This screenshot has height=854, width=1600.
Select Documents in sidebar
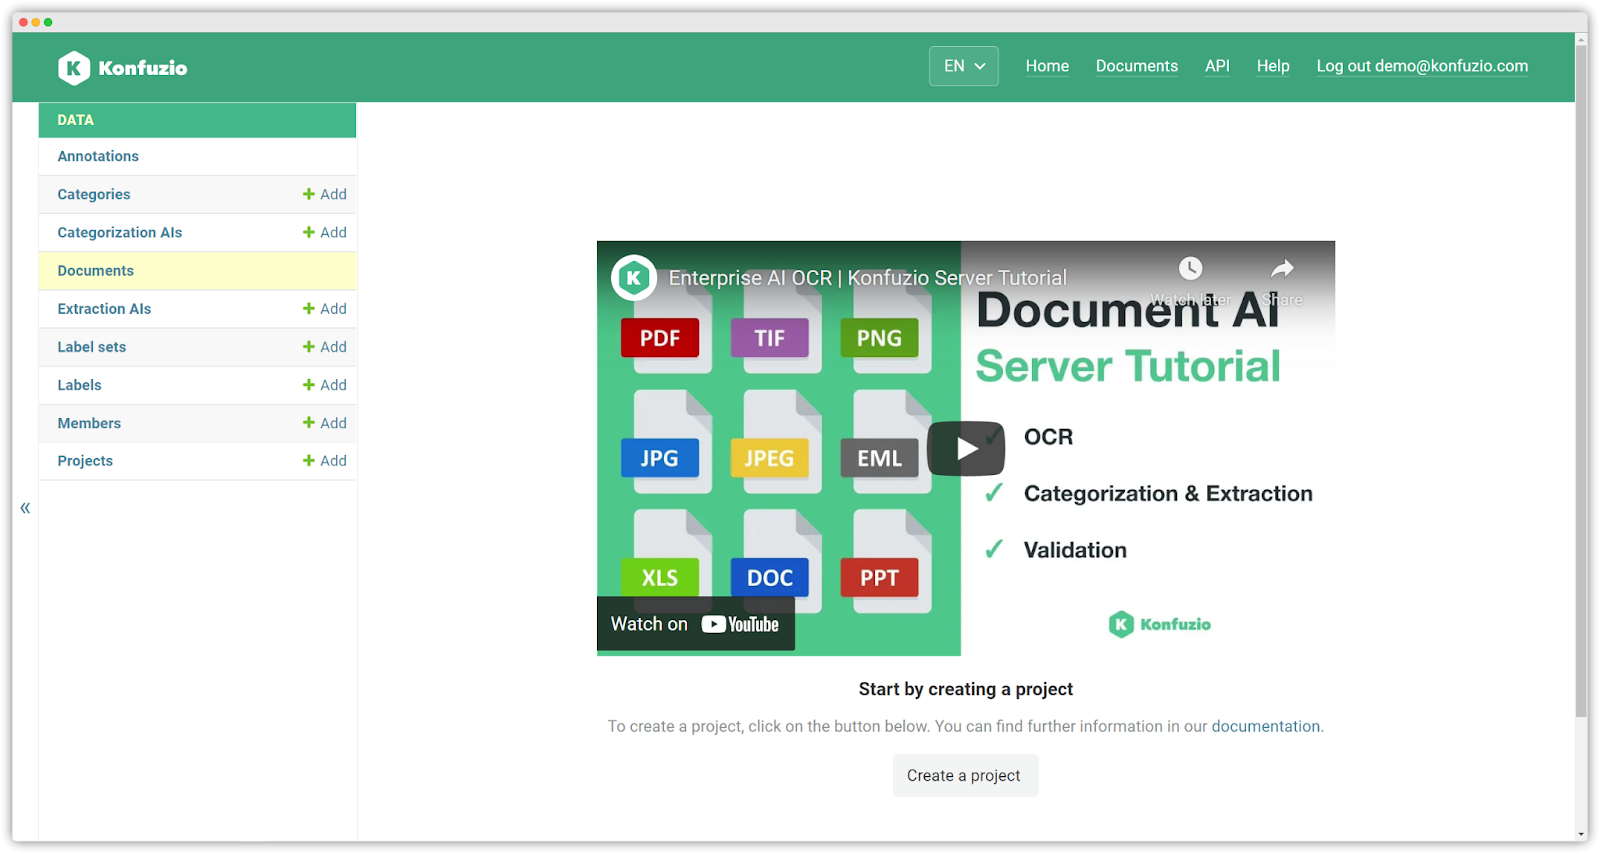[96, 271]
